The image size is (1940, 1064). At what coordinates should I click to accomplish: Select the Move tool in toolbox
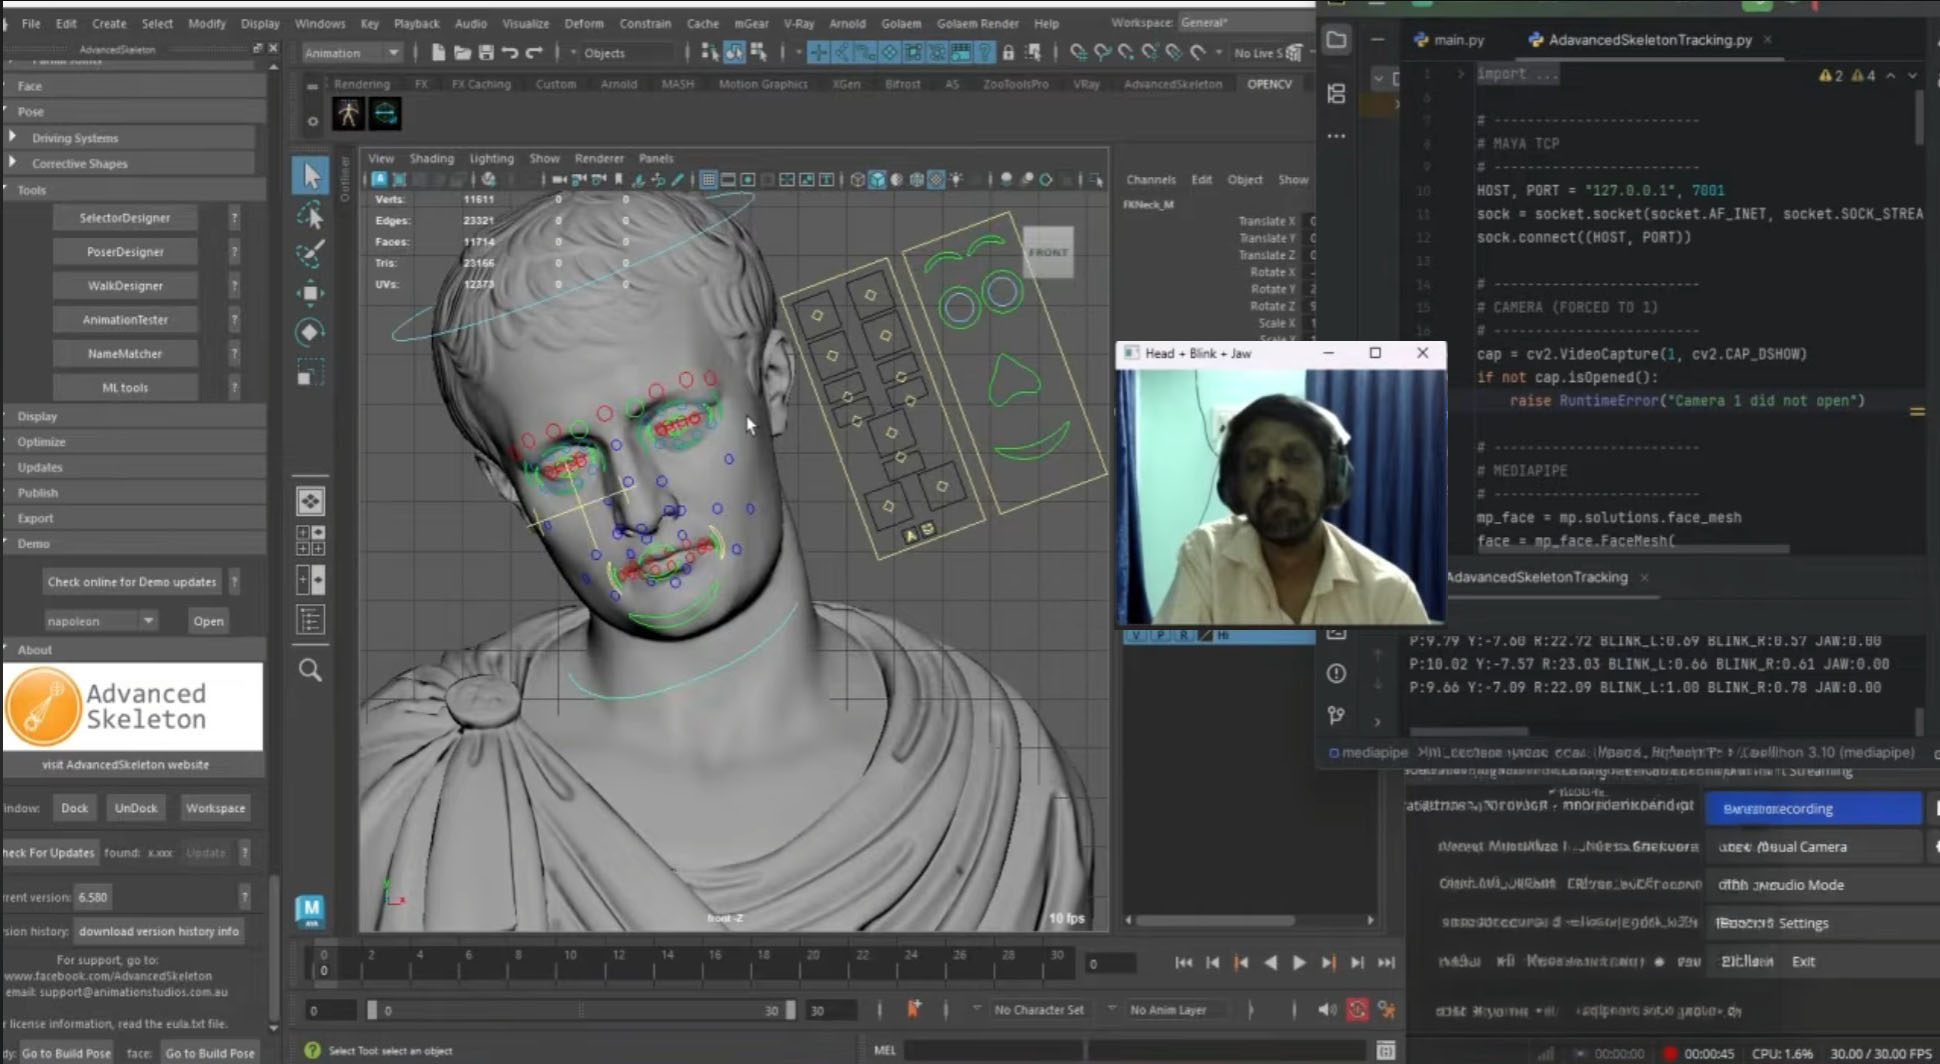coord(311,293)
